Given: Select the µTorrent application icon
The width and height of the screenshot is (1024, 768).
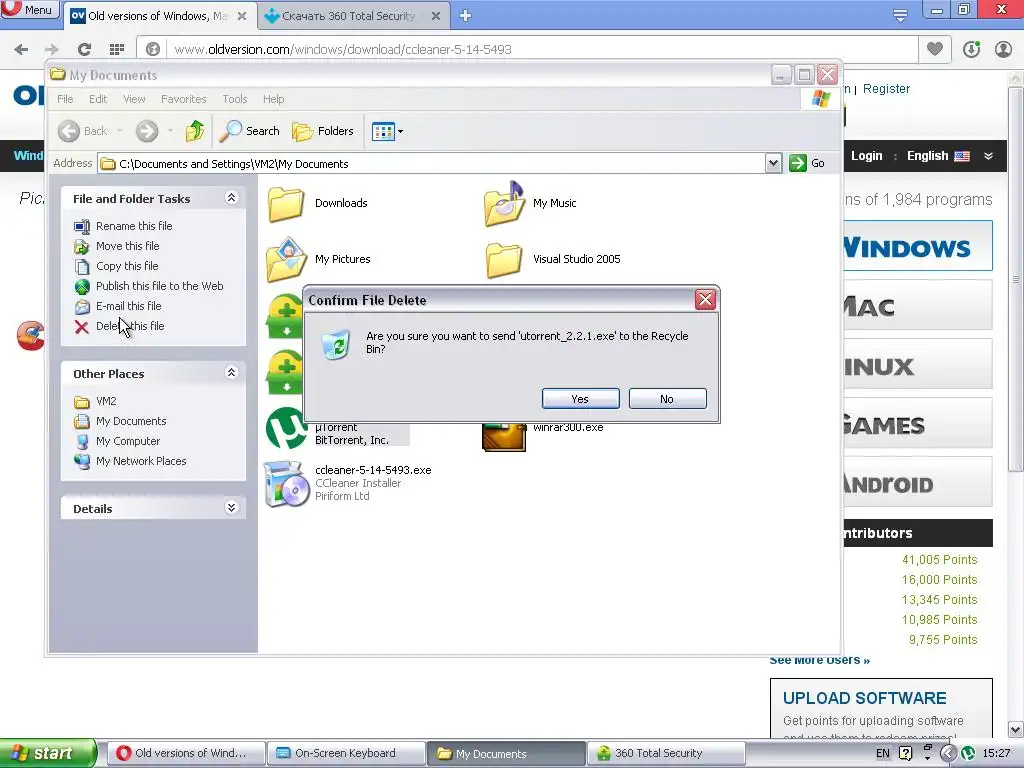Looking at the screenshot, I should point(286,428).
